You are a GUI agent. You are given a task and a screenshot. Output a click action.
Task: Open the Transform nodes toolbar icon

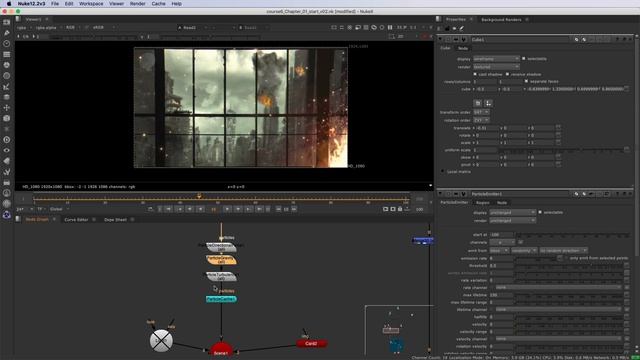(x=7, y=107)
